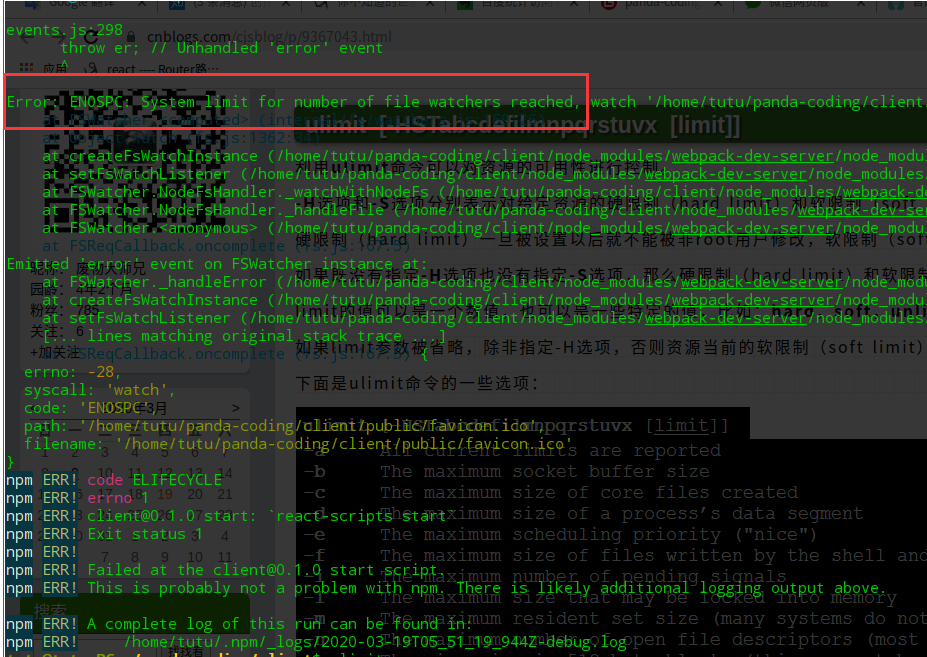This screenshot has height=657, width=927.
Task: Click the +加关注 follow link in blog sidebar
Action: point(54,353)
